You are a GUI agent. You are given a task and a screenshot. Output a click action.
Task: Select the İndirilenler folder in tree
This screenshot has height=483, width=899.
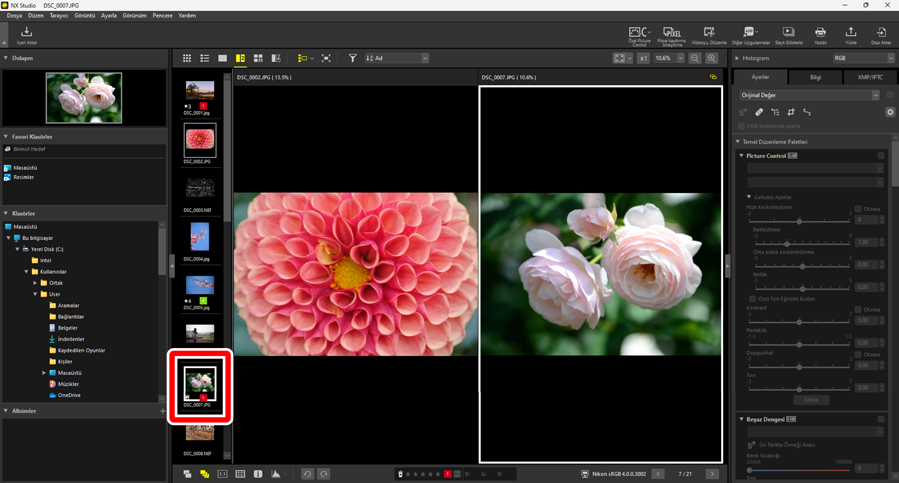point(70,339)
